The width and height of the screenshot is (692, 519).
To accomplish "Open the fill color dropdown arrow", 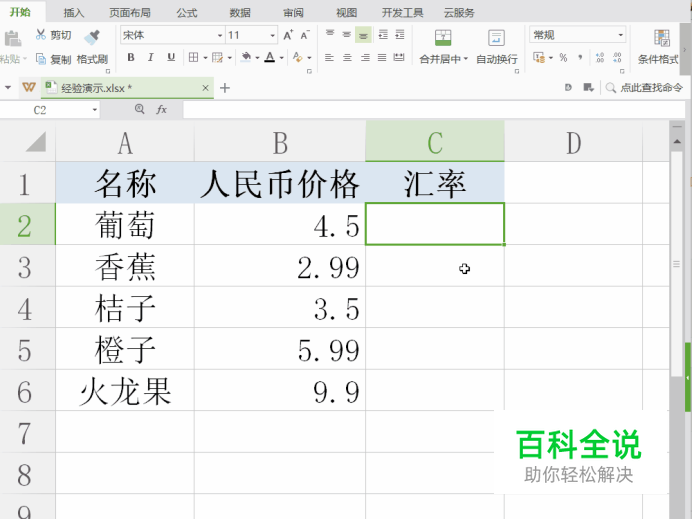I will (257, 58).
